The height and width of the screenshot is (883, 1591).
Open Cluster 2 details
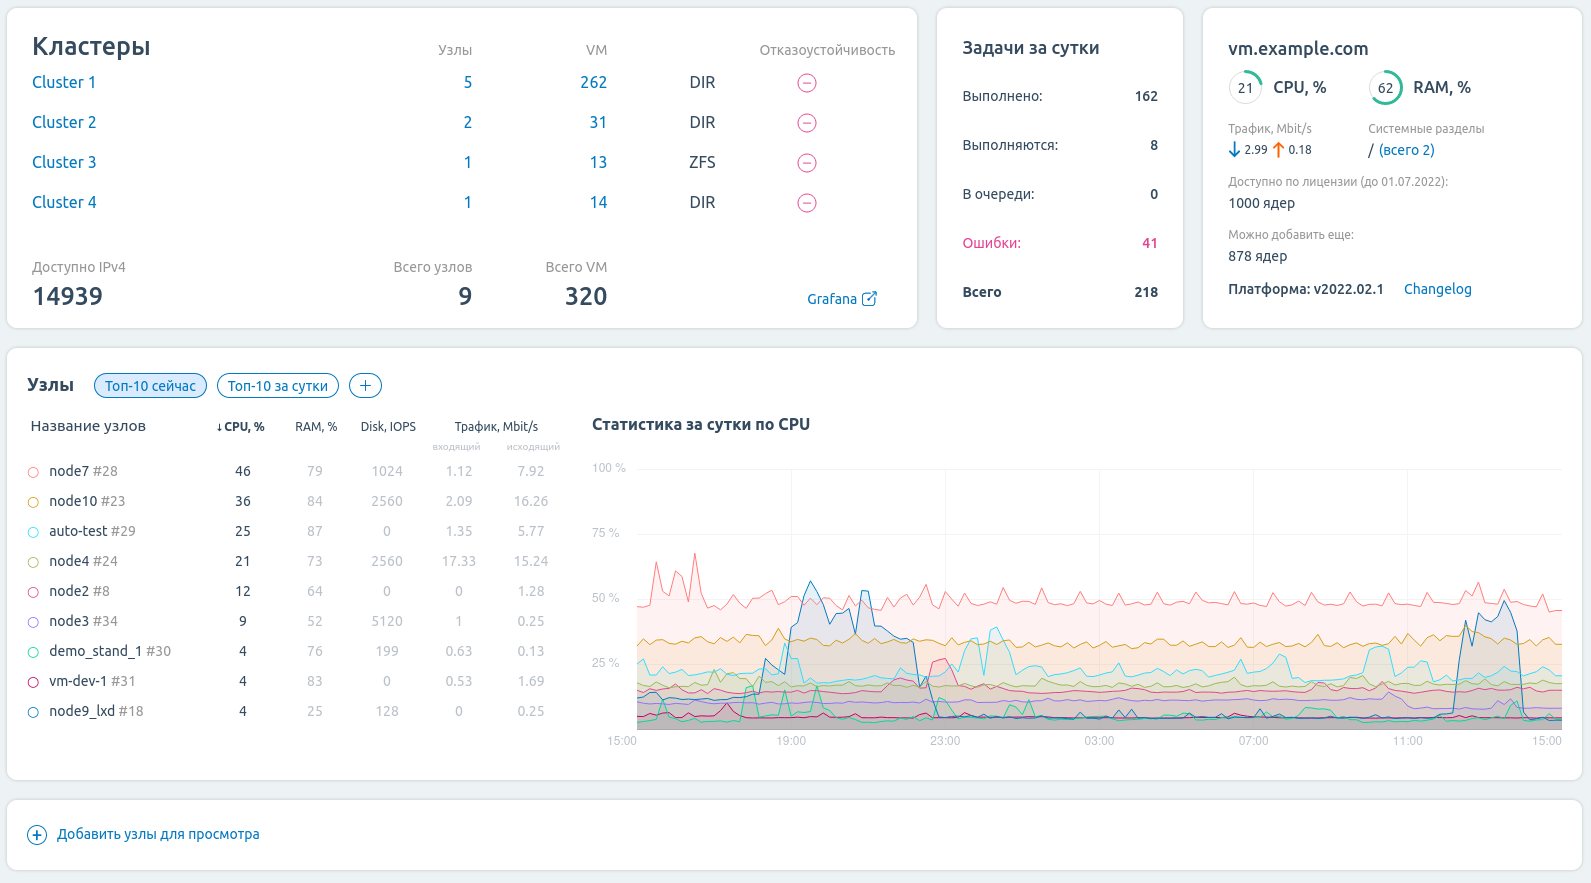[64, 122]
